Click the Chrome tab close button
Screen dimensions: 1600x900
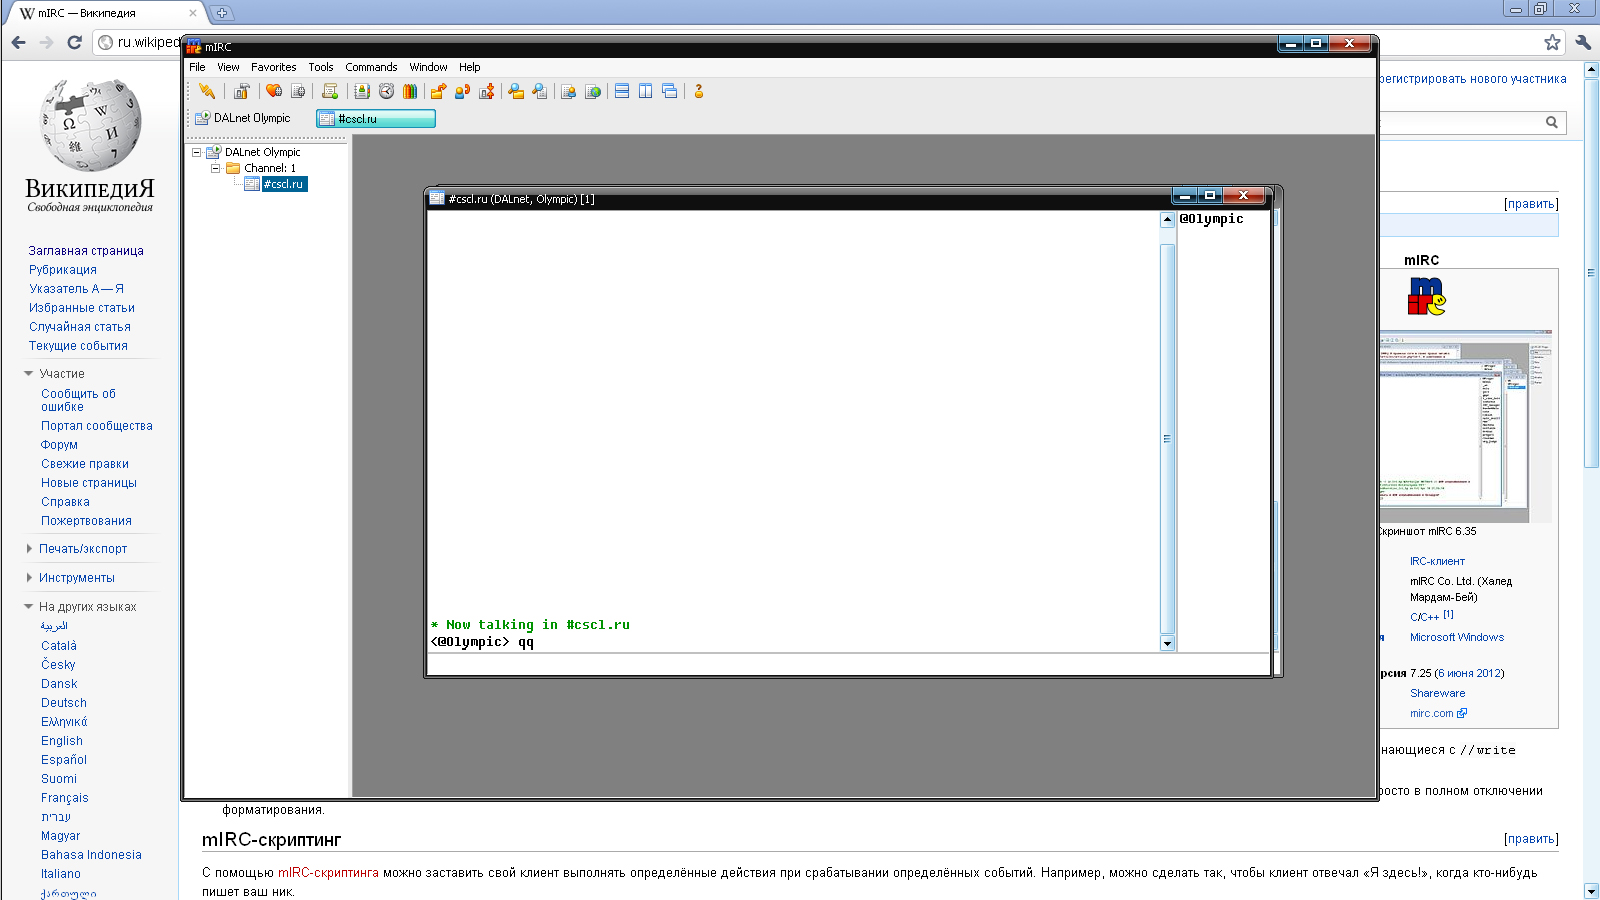tap(193, 13)
